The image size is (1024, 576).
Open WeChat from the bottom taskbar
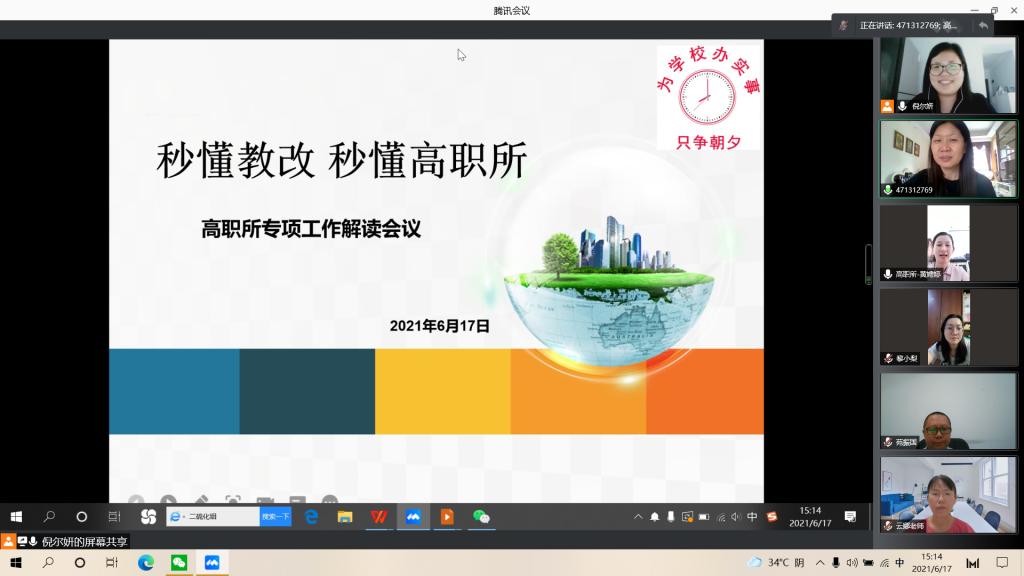pyautogui.click(x=179, y=563)
